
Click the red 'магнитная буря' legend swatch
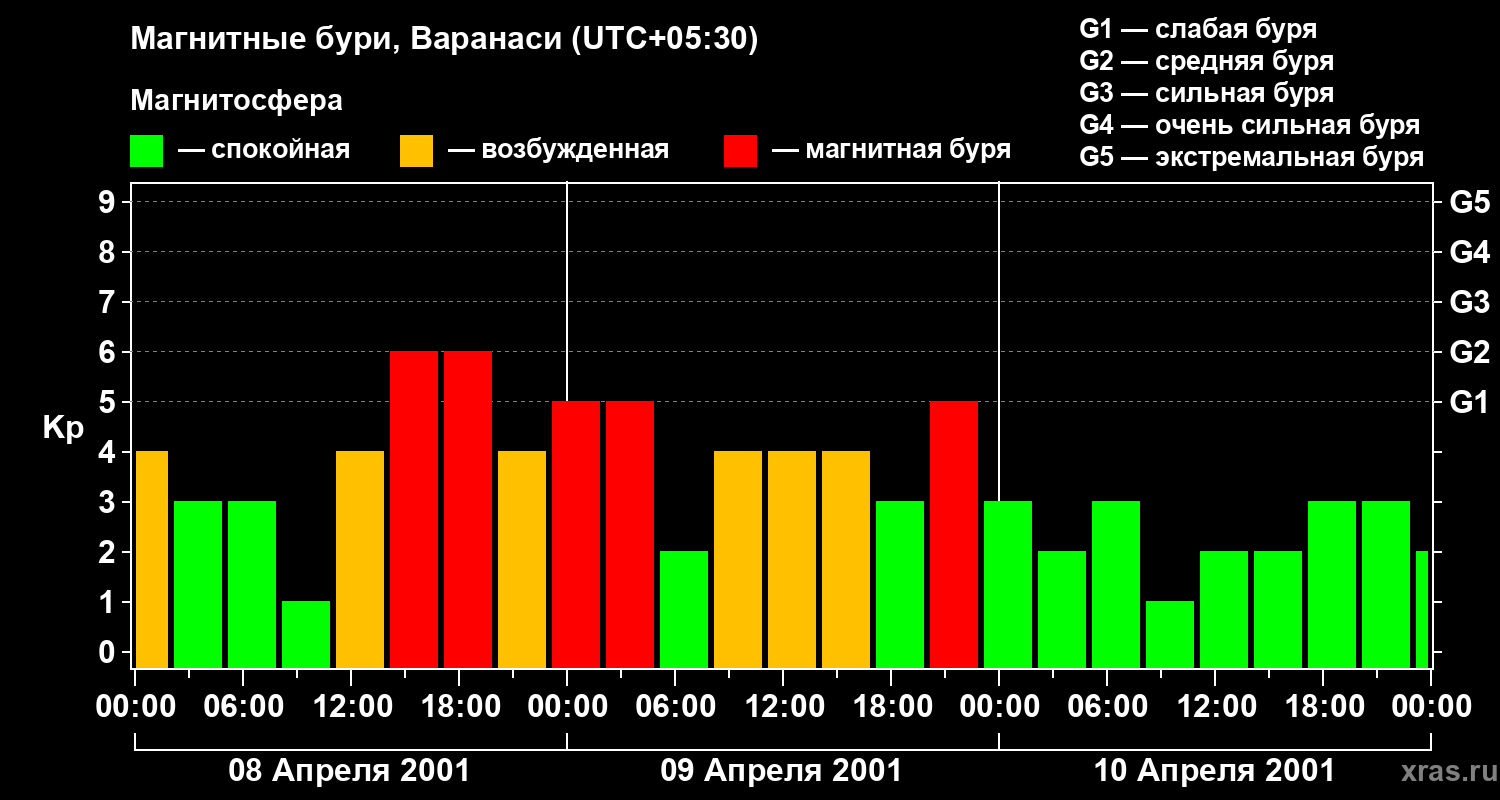[x=740, y=151]
